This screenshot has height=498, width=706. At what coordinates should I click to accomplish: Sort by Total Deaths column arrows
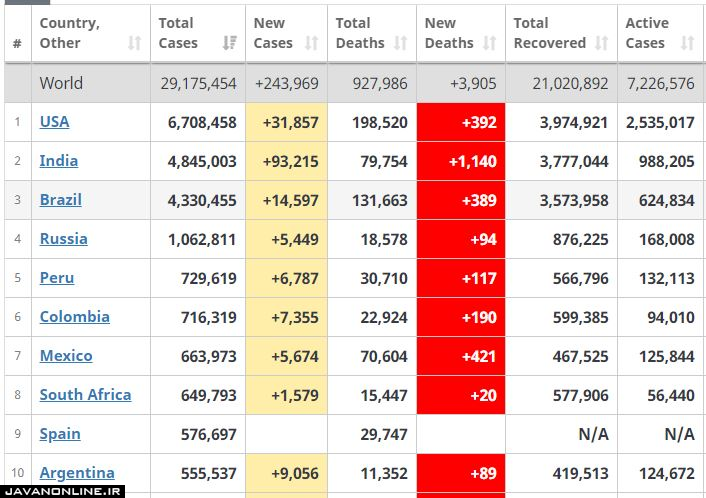[401, 43]
